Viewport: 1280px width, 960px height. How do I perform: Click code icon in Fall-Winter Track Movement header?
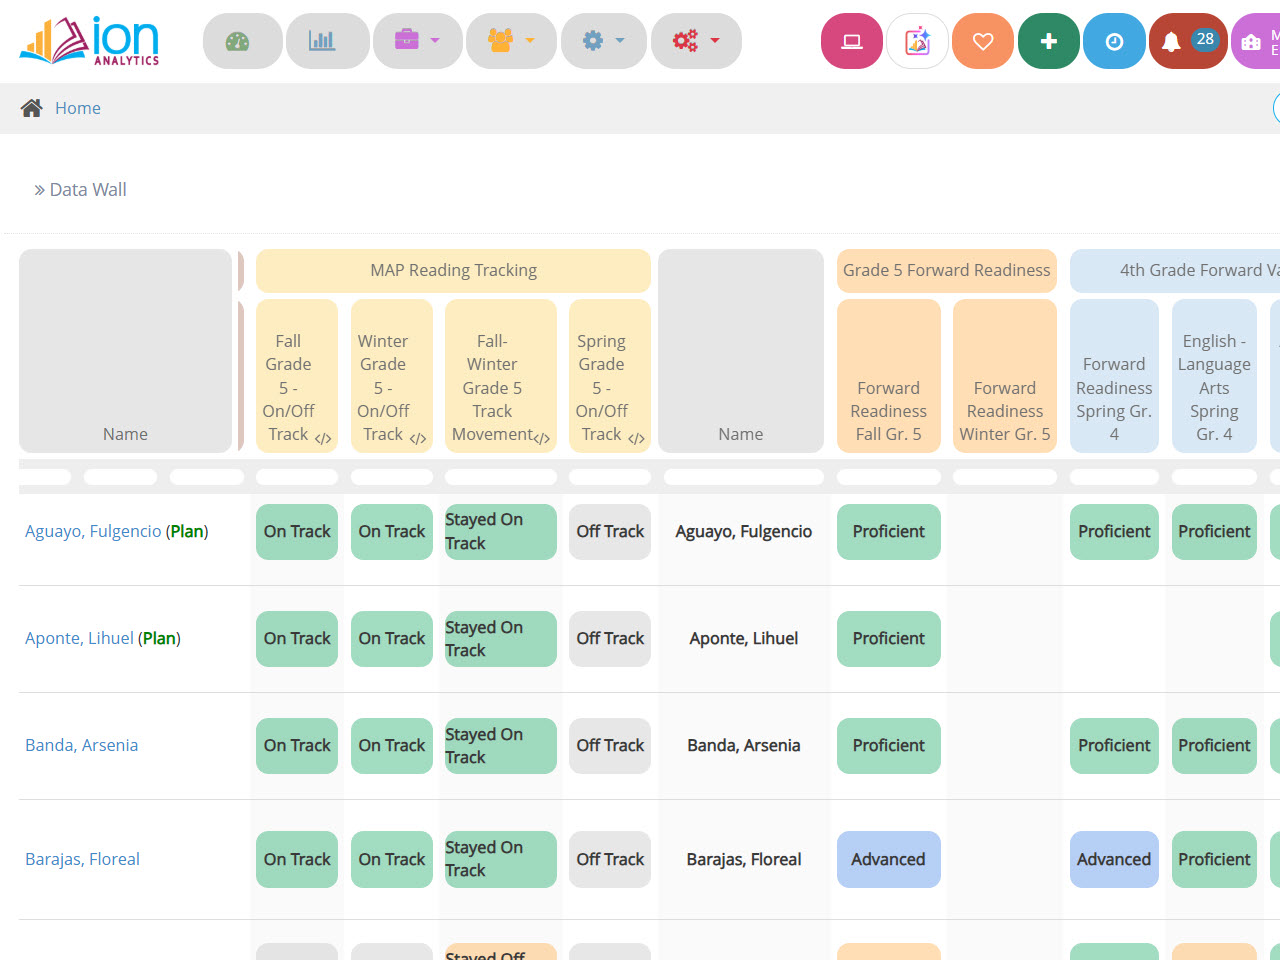click(542, 438)
